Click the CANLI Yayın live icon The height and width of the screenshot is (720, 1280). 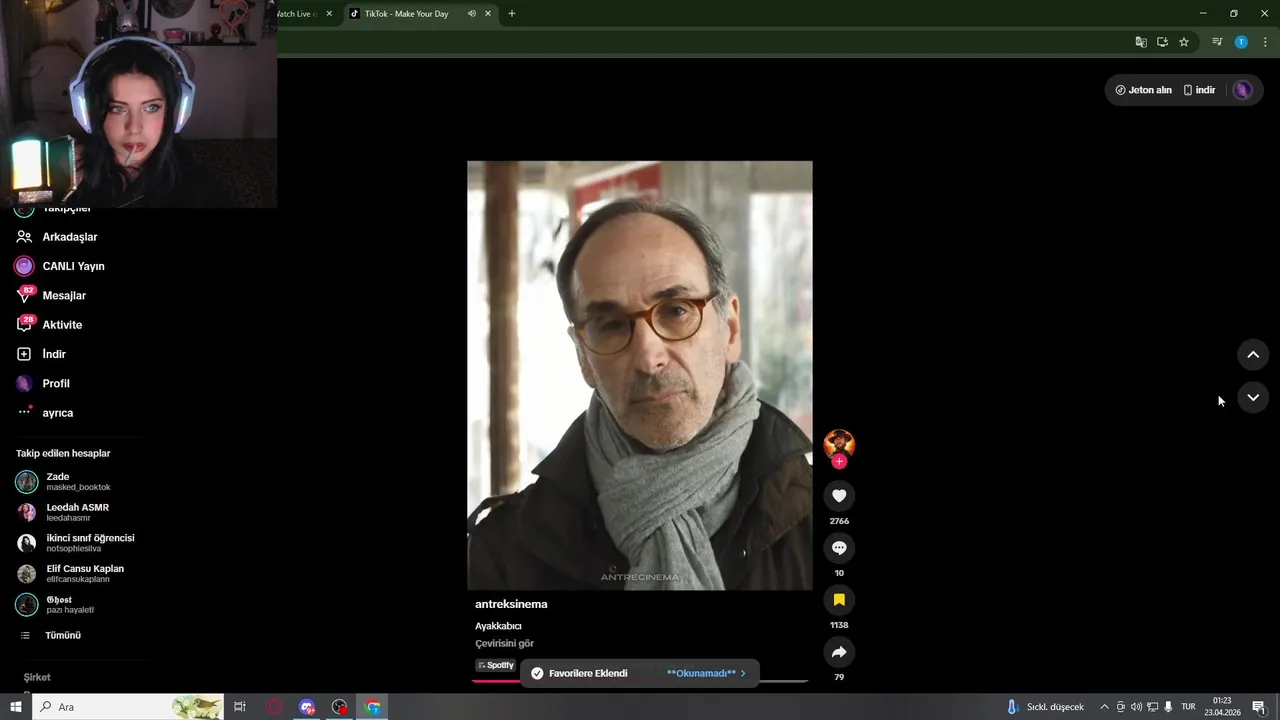pyautogui.click(x=24, y=266)
